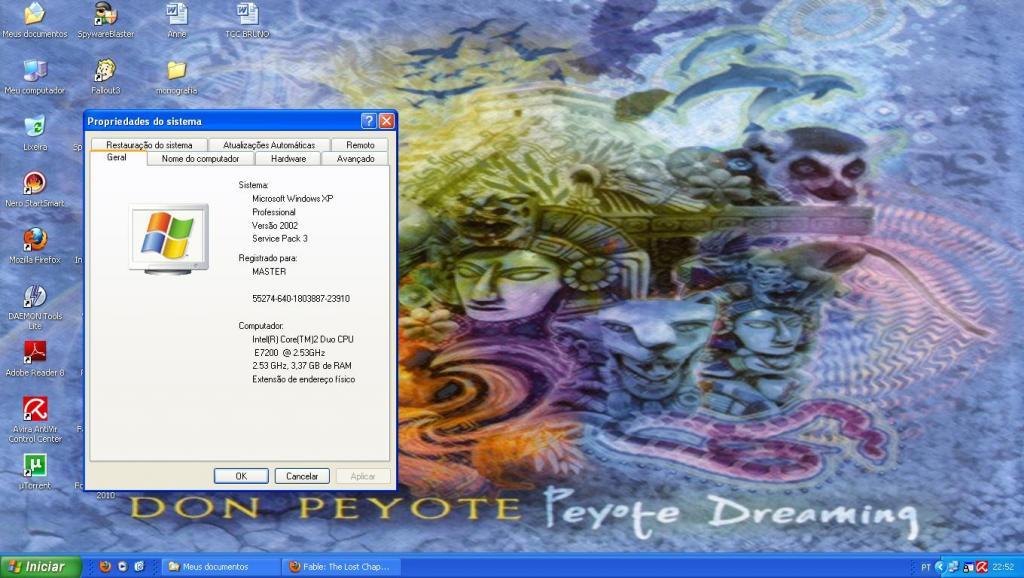1024x578 pixels.
Task: Select the Mozilla Firefox desktop shortcut
Action: [x=35, y=246]
